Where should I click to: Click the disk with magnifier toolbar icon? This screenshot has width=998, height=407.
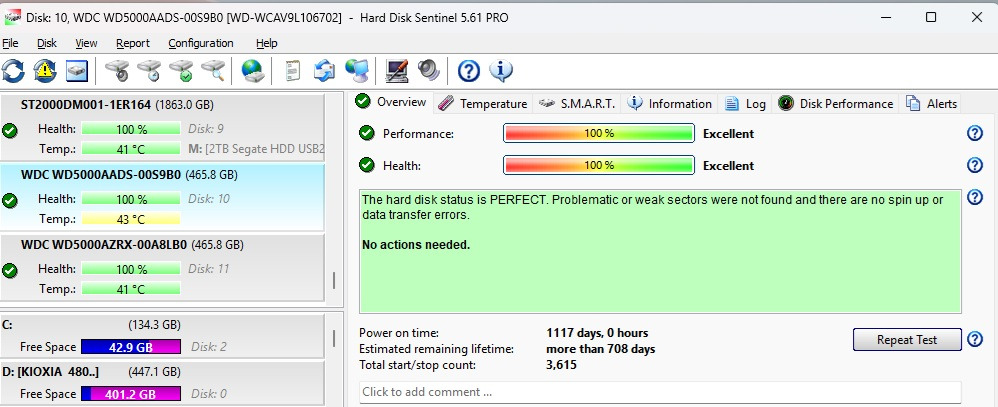[213, 71]
